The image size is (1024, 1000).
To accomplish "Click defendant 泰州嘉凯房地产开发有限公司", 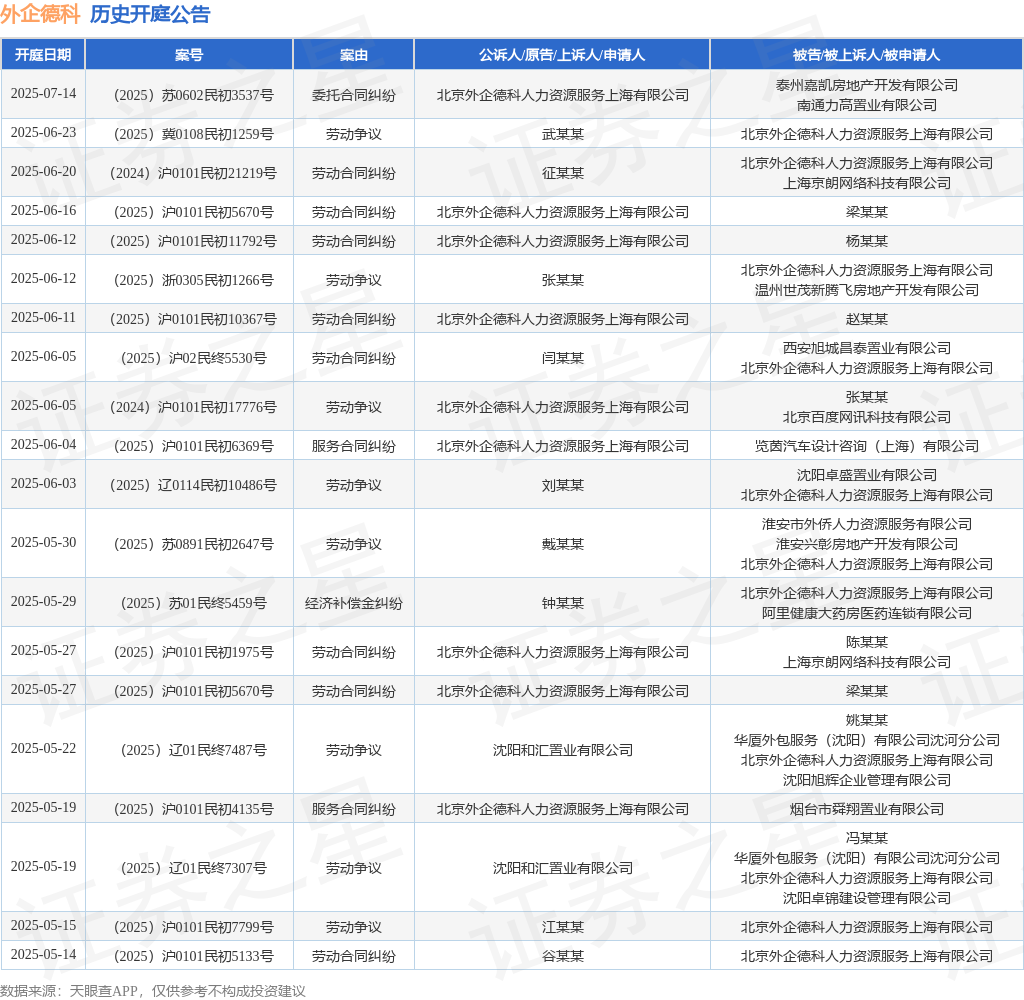I will [867, 85].
